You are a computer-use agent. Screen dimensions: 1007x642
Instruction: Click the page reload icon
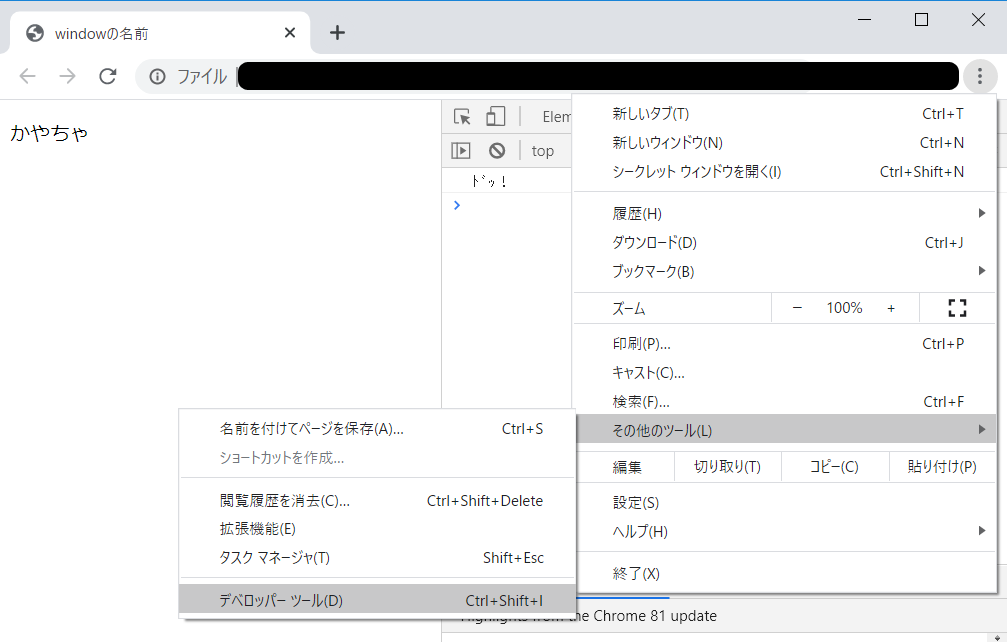click(108, 76)
